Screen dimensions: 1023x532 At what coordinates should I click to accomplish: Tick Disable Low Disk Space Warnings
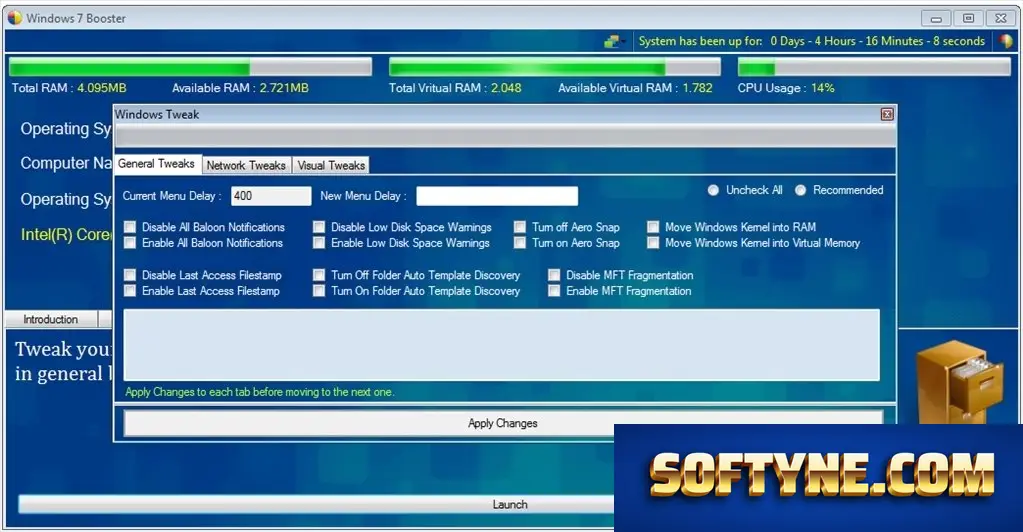tap(318, 227)
